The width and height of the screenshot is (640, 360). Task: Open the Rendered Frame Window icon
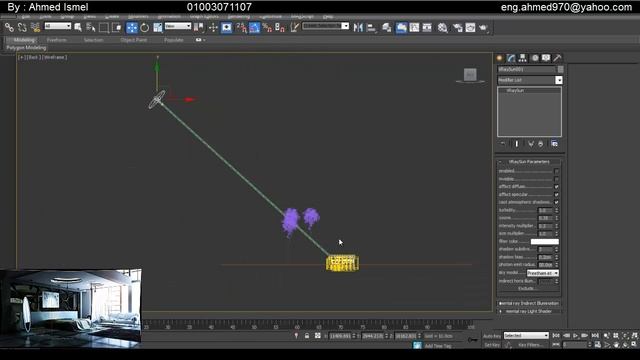pyautogui.click(x=470, y=27)
